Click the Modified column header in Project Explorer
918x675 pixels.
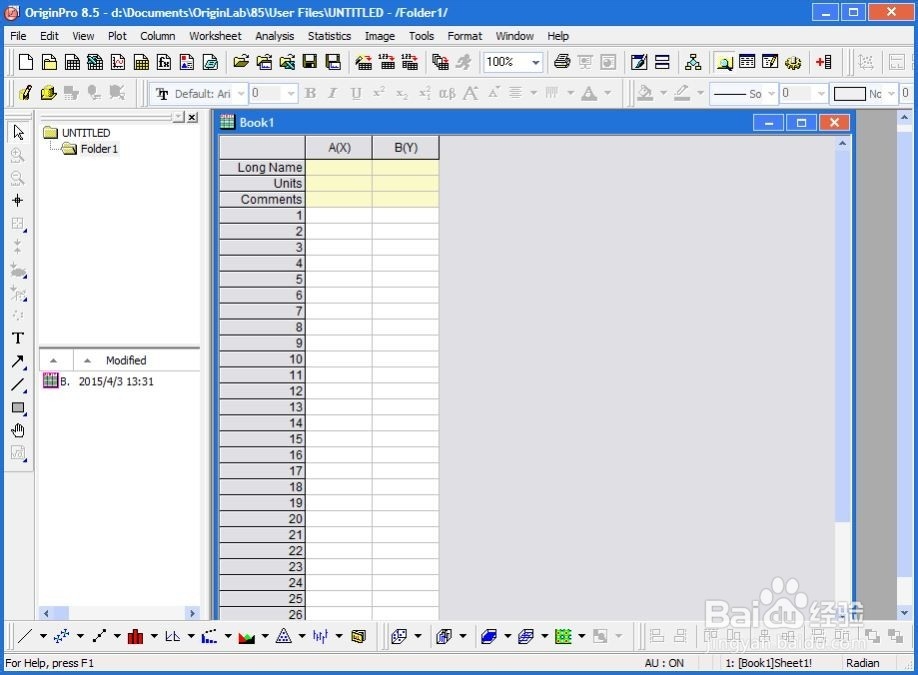coord(126,360)
